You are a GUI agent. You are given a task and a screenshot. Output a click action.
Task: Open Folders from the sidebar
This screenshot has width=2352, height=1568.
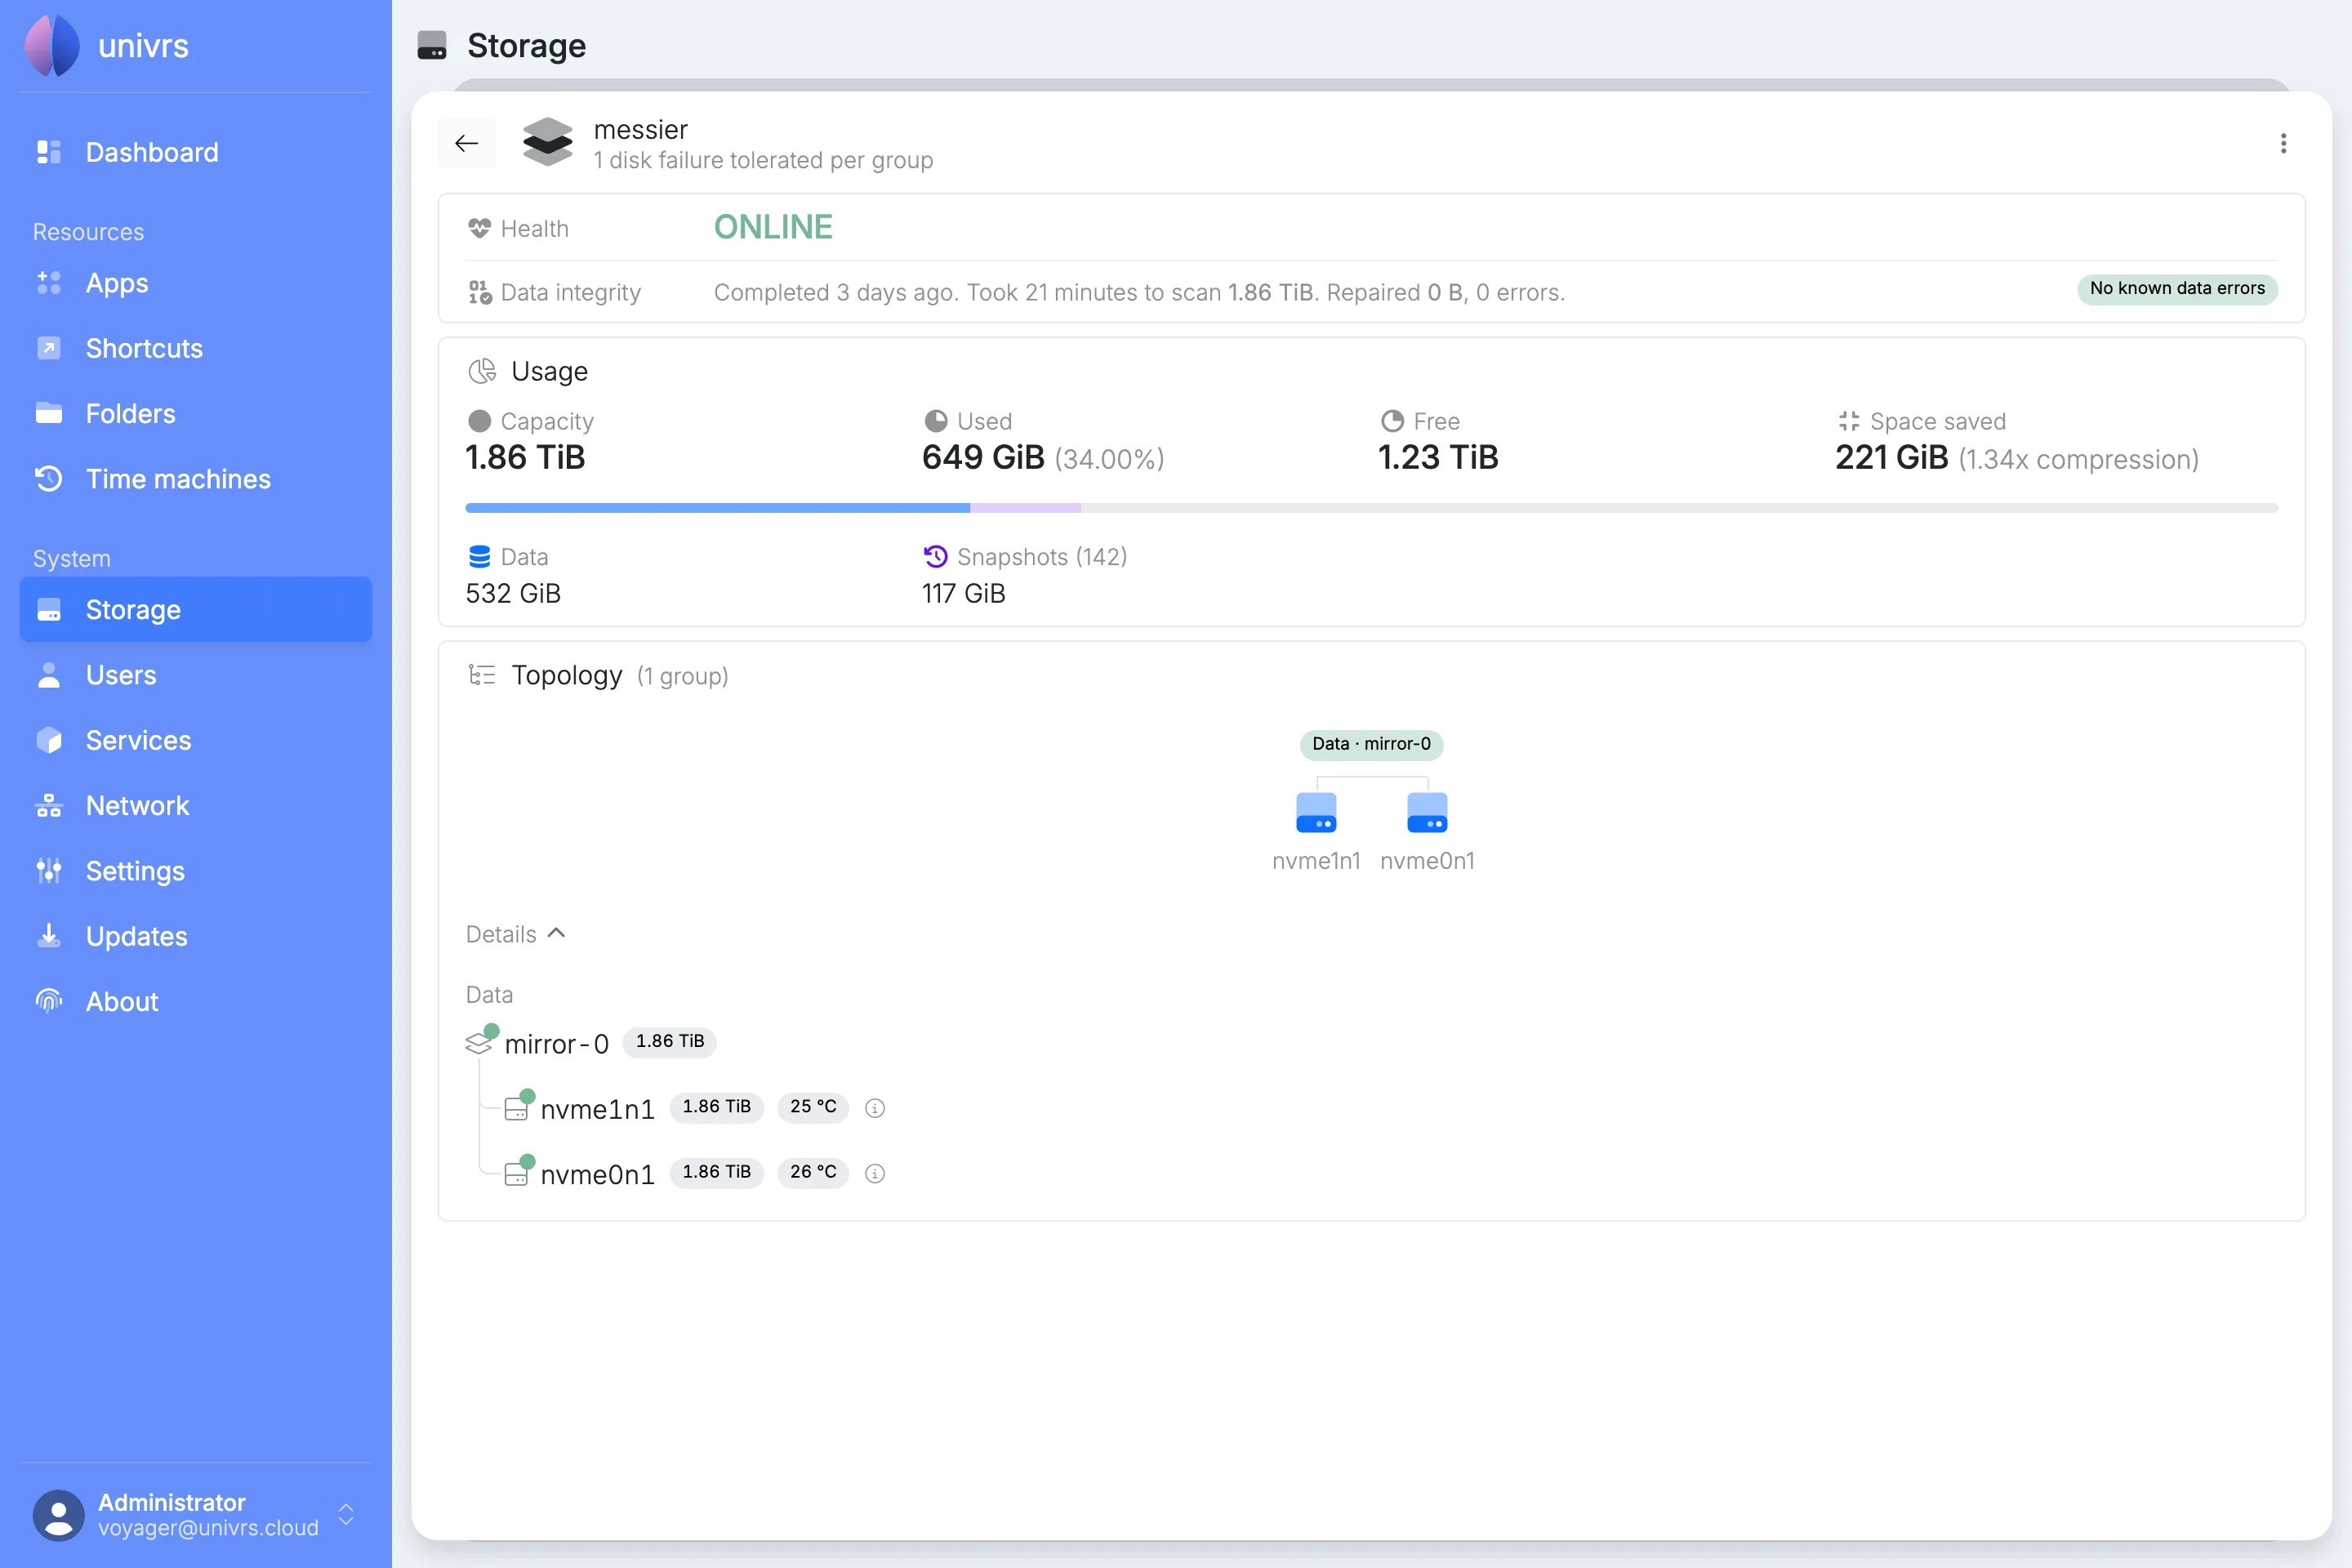196,413
